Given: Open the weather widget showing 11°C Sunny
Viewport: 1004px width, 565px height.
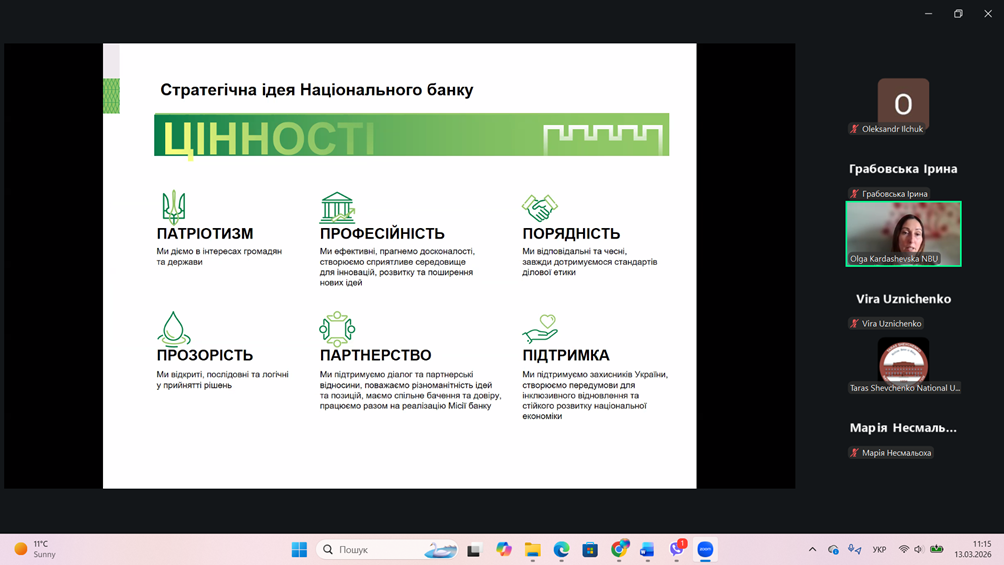Looking at the screenshot, I should (x=36, y=549).
